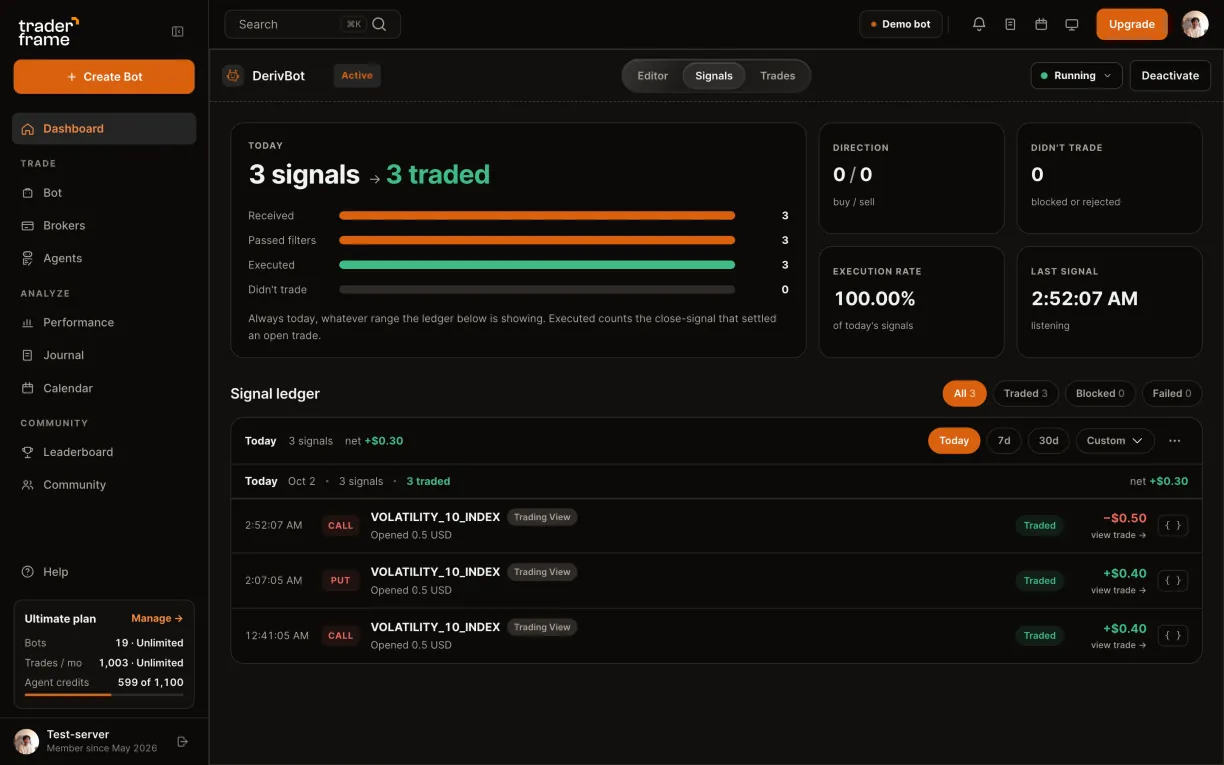Click the DerivBot robot icon
This screenshot has height=765, width=1224.
tap(233, 75)
